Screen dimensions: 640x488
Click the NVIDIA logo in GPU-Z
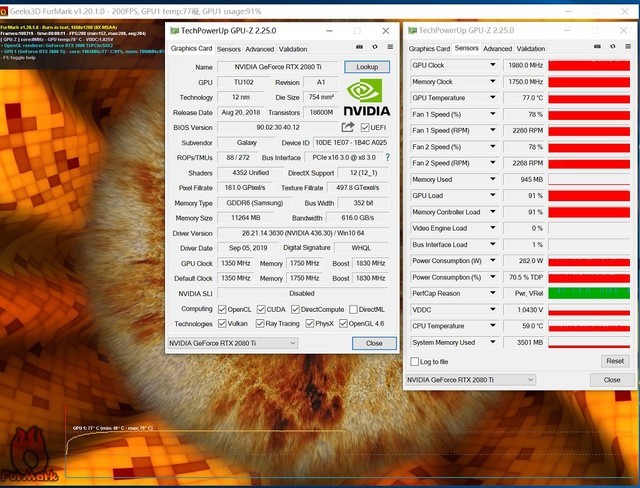367,97
